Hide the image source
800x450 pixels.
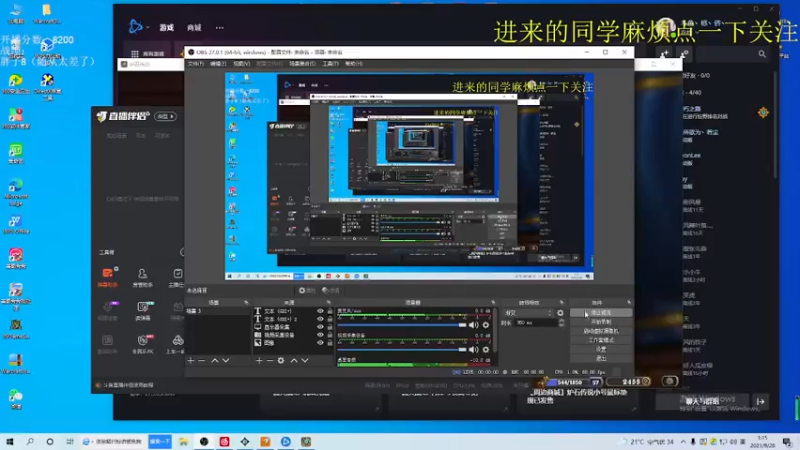(x=320, y=343)
